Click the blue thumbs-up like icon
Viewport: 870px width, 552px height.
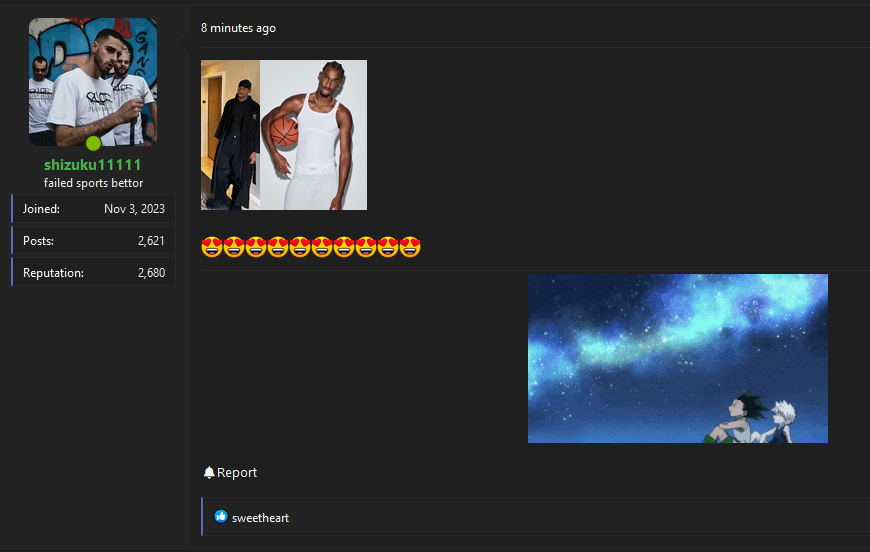click(x=221, y=516)
